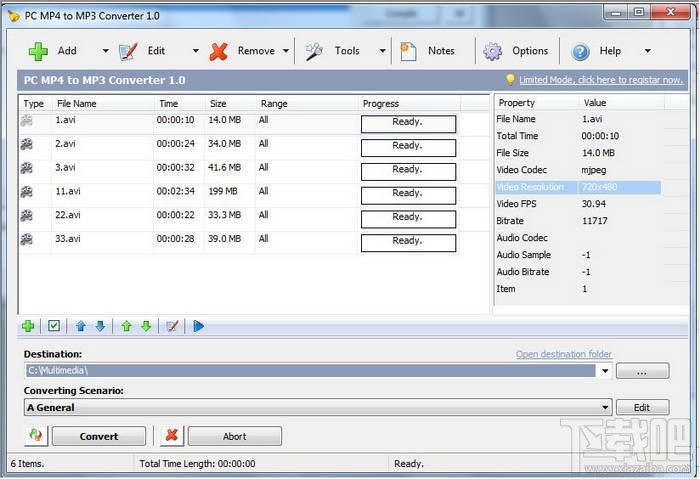Click the film icon for 22.avi row
Screen dimensions: 700x479
pyautogui.click(x=27, y=216)
